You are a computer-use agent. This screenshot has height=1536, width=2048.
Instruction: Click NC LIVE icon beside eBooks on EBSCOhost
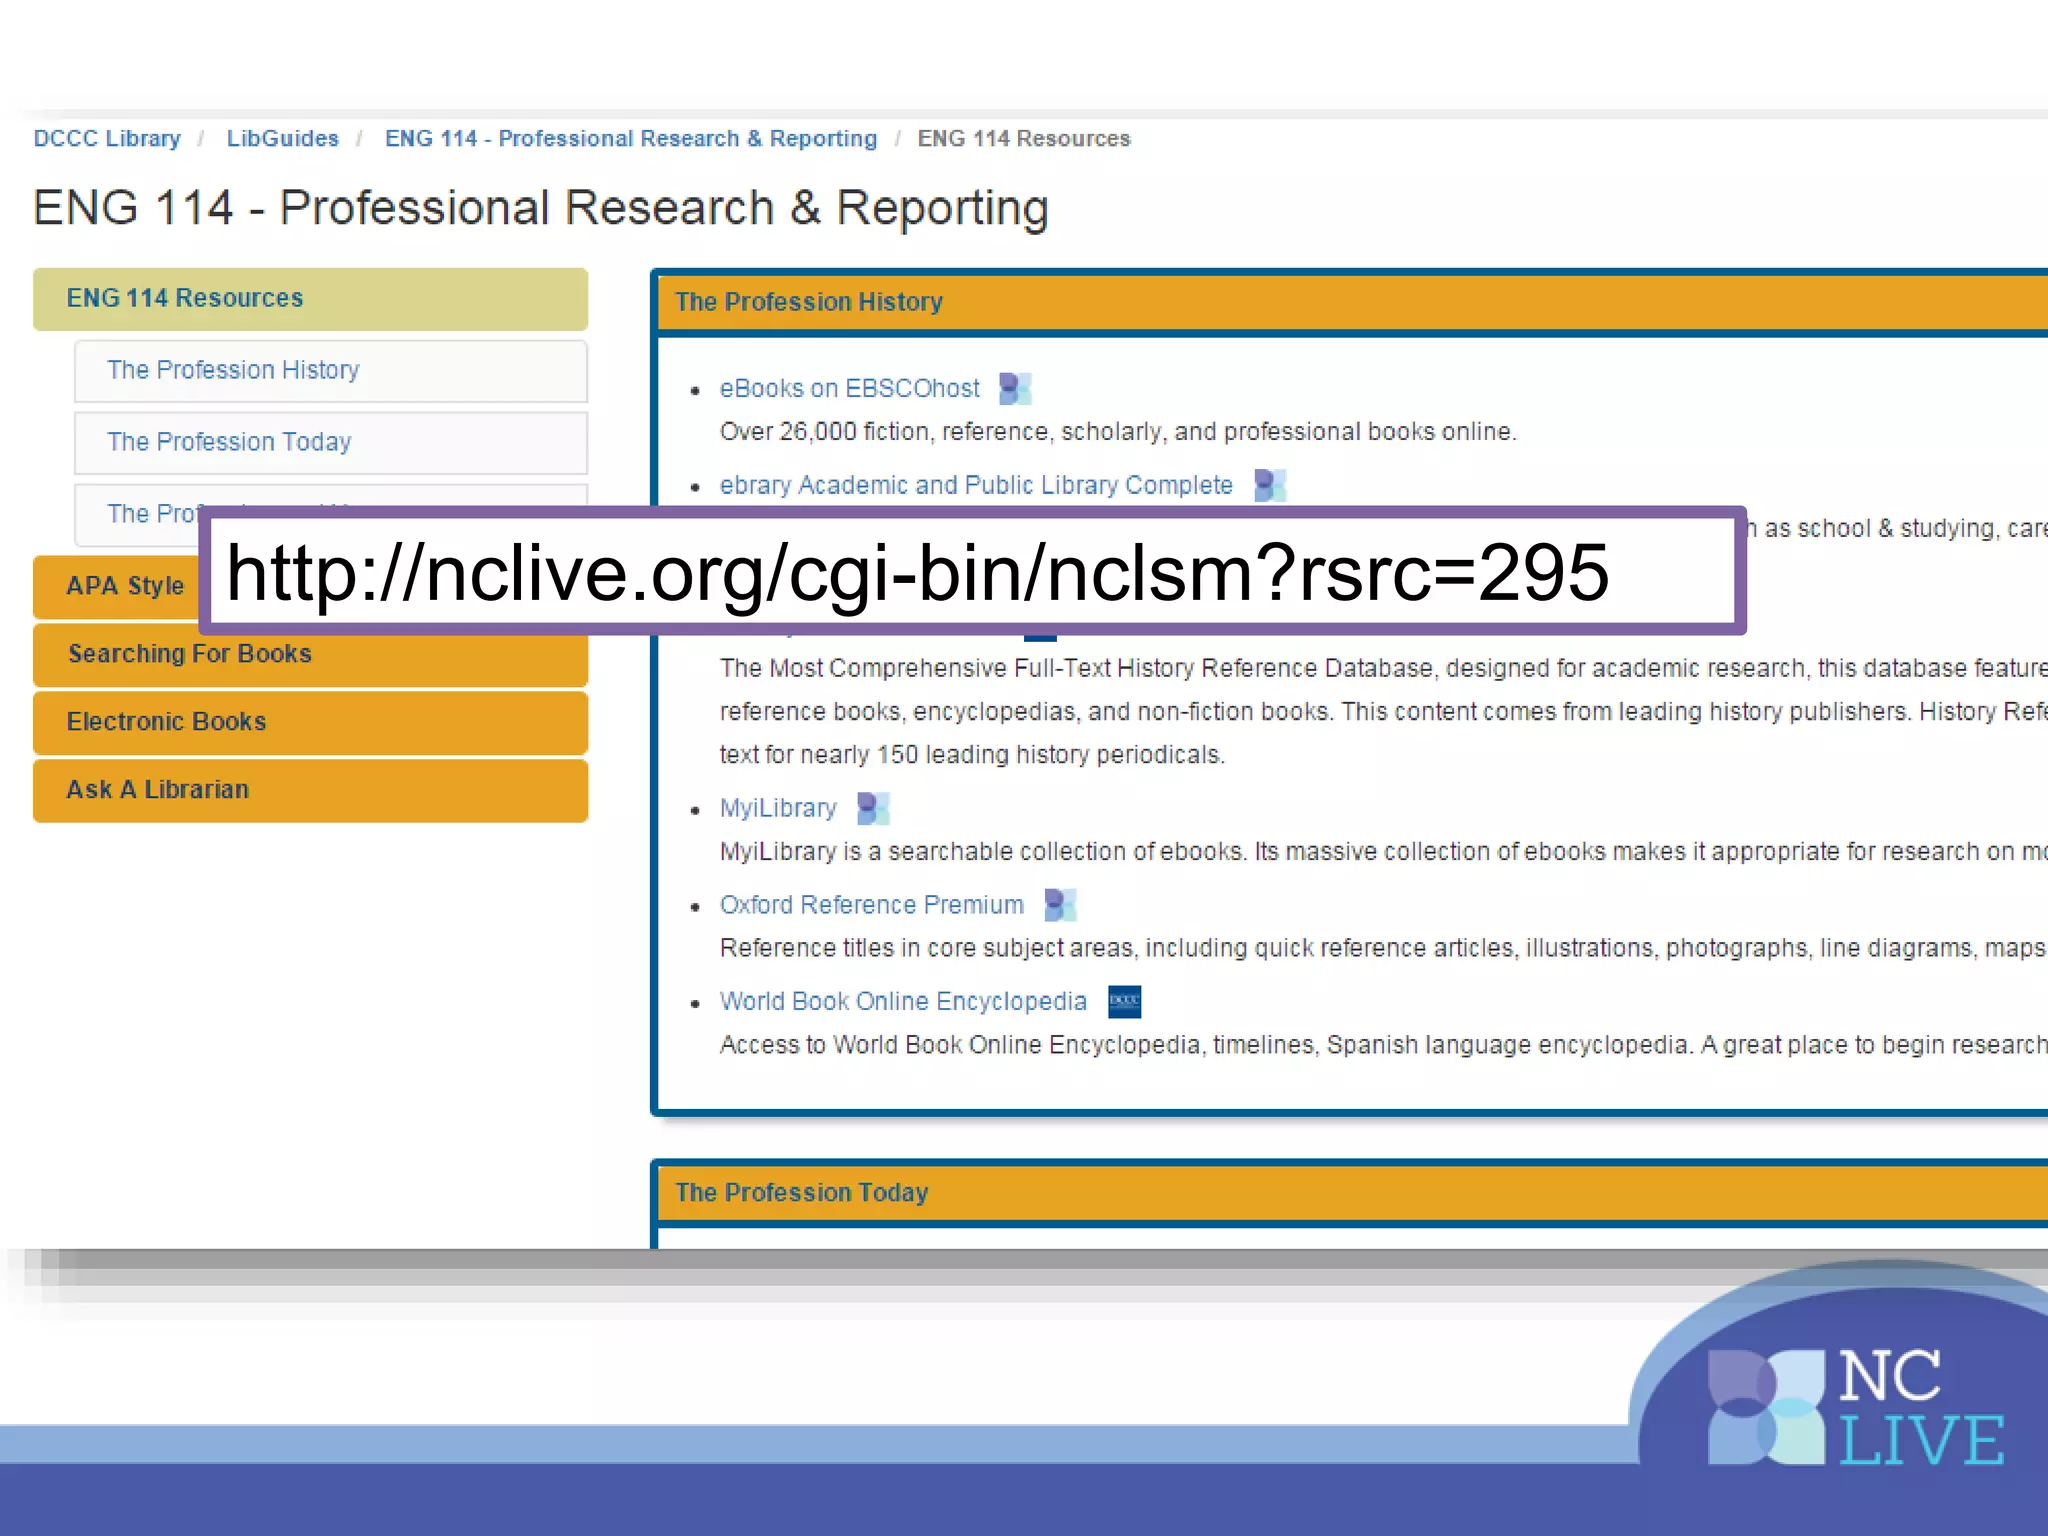1015,389
